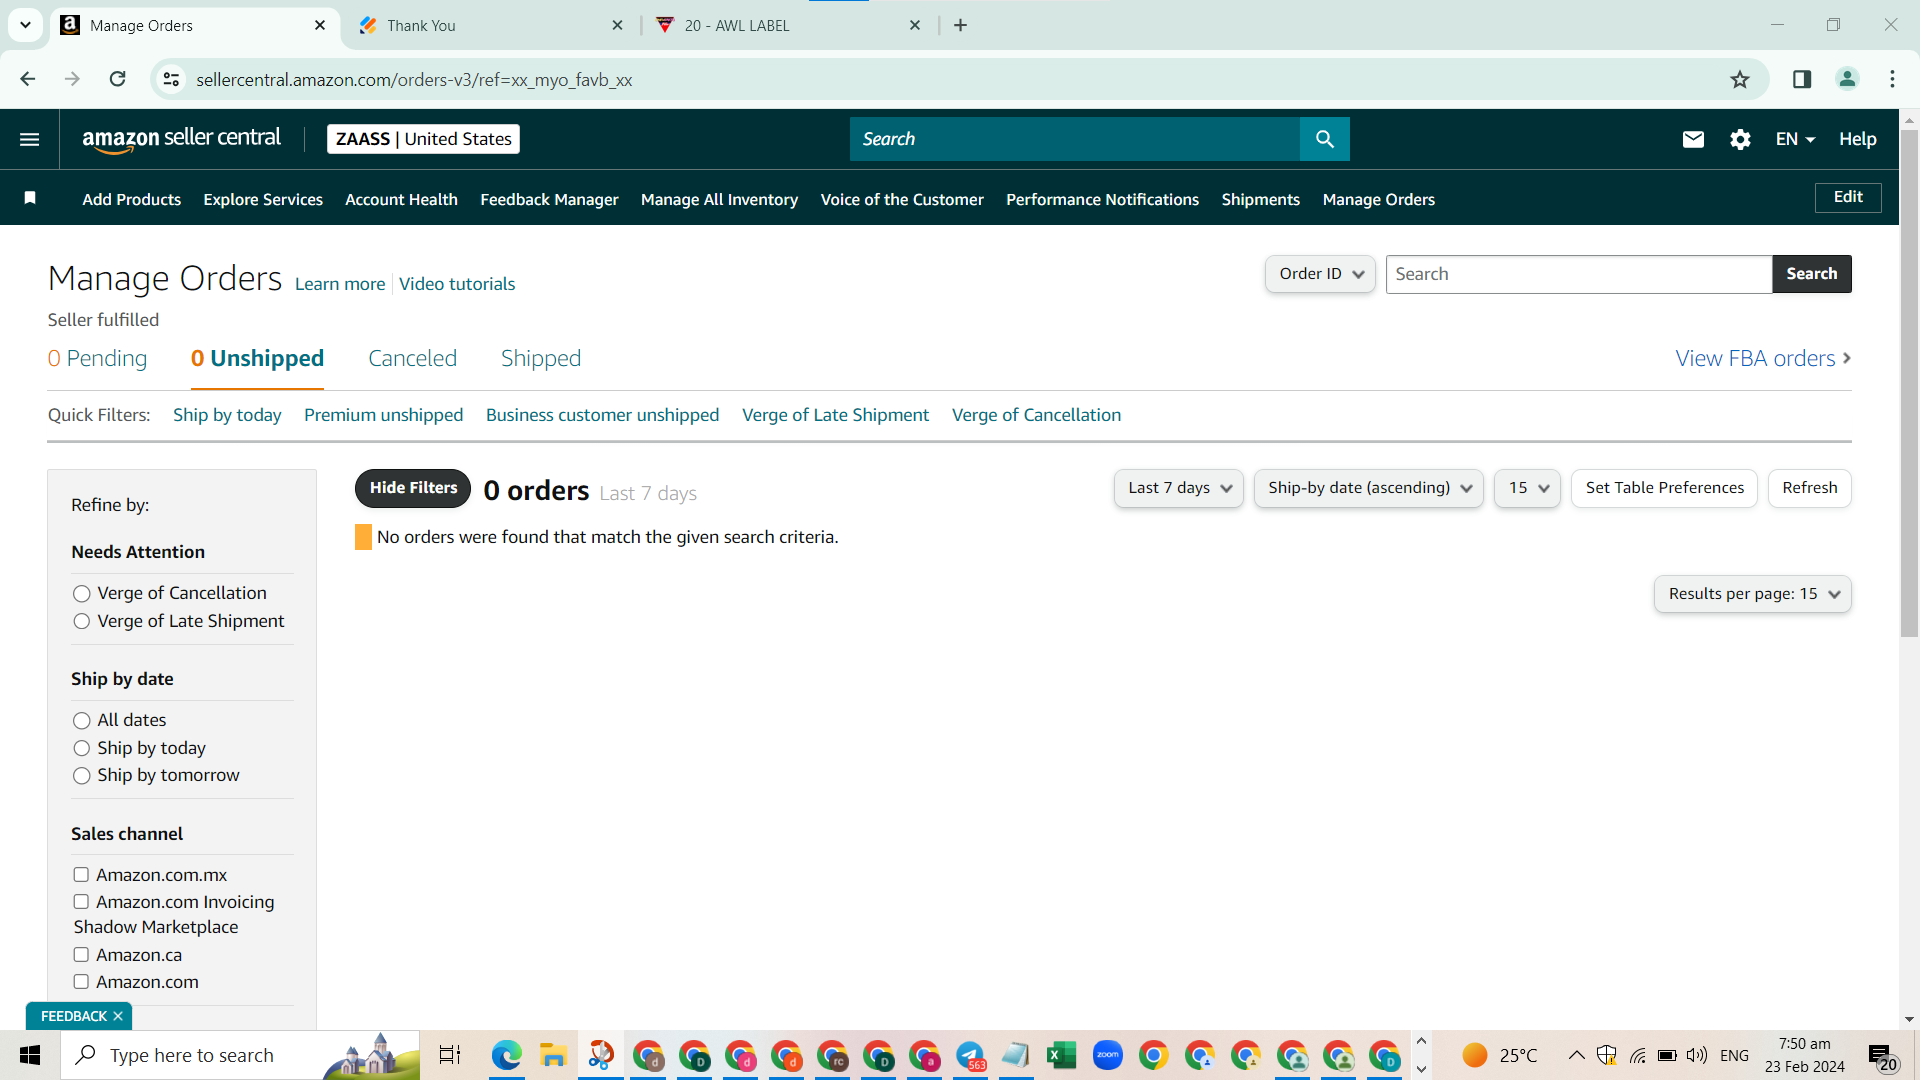Show hidden system tray icons
The image size is (1920, 1080).
1576,1055
